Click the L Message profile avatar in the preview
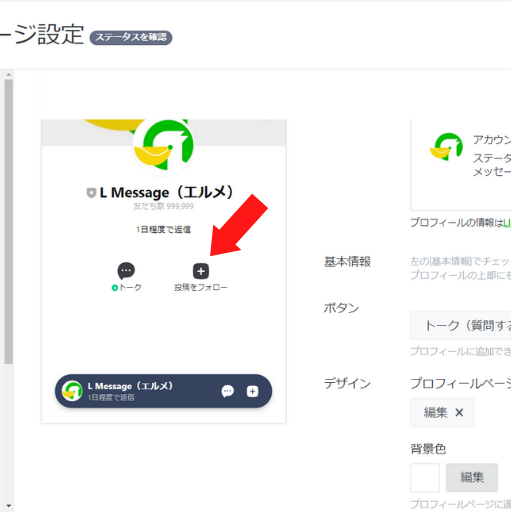The width and height of the screenshot is (512, 512). pos(163,146)
